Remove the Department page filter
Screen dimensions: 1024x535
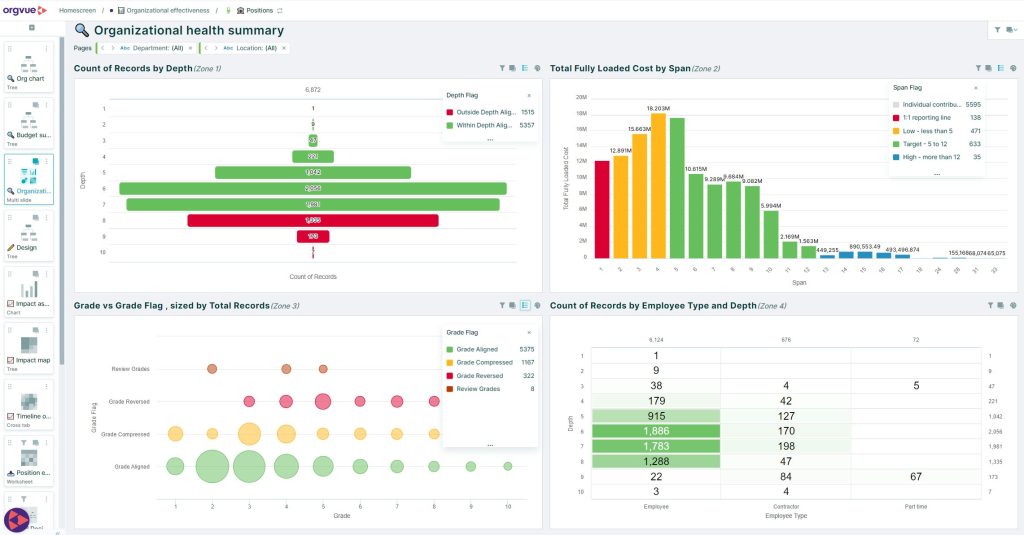pyautogui.click(x=191, y=48)
